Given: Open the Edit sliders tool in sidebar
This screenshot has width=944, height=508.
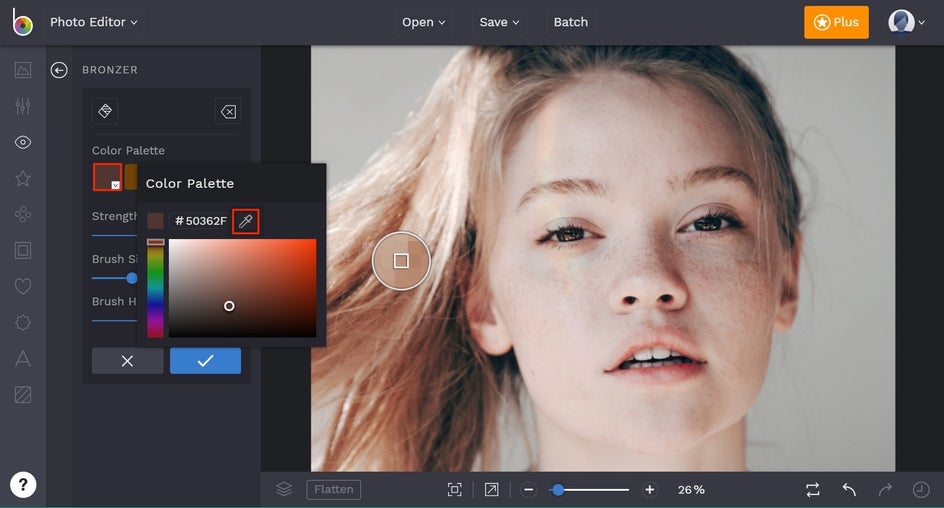Looking at the screenshot, I should [23, 106].
